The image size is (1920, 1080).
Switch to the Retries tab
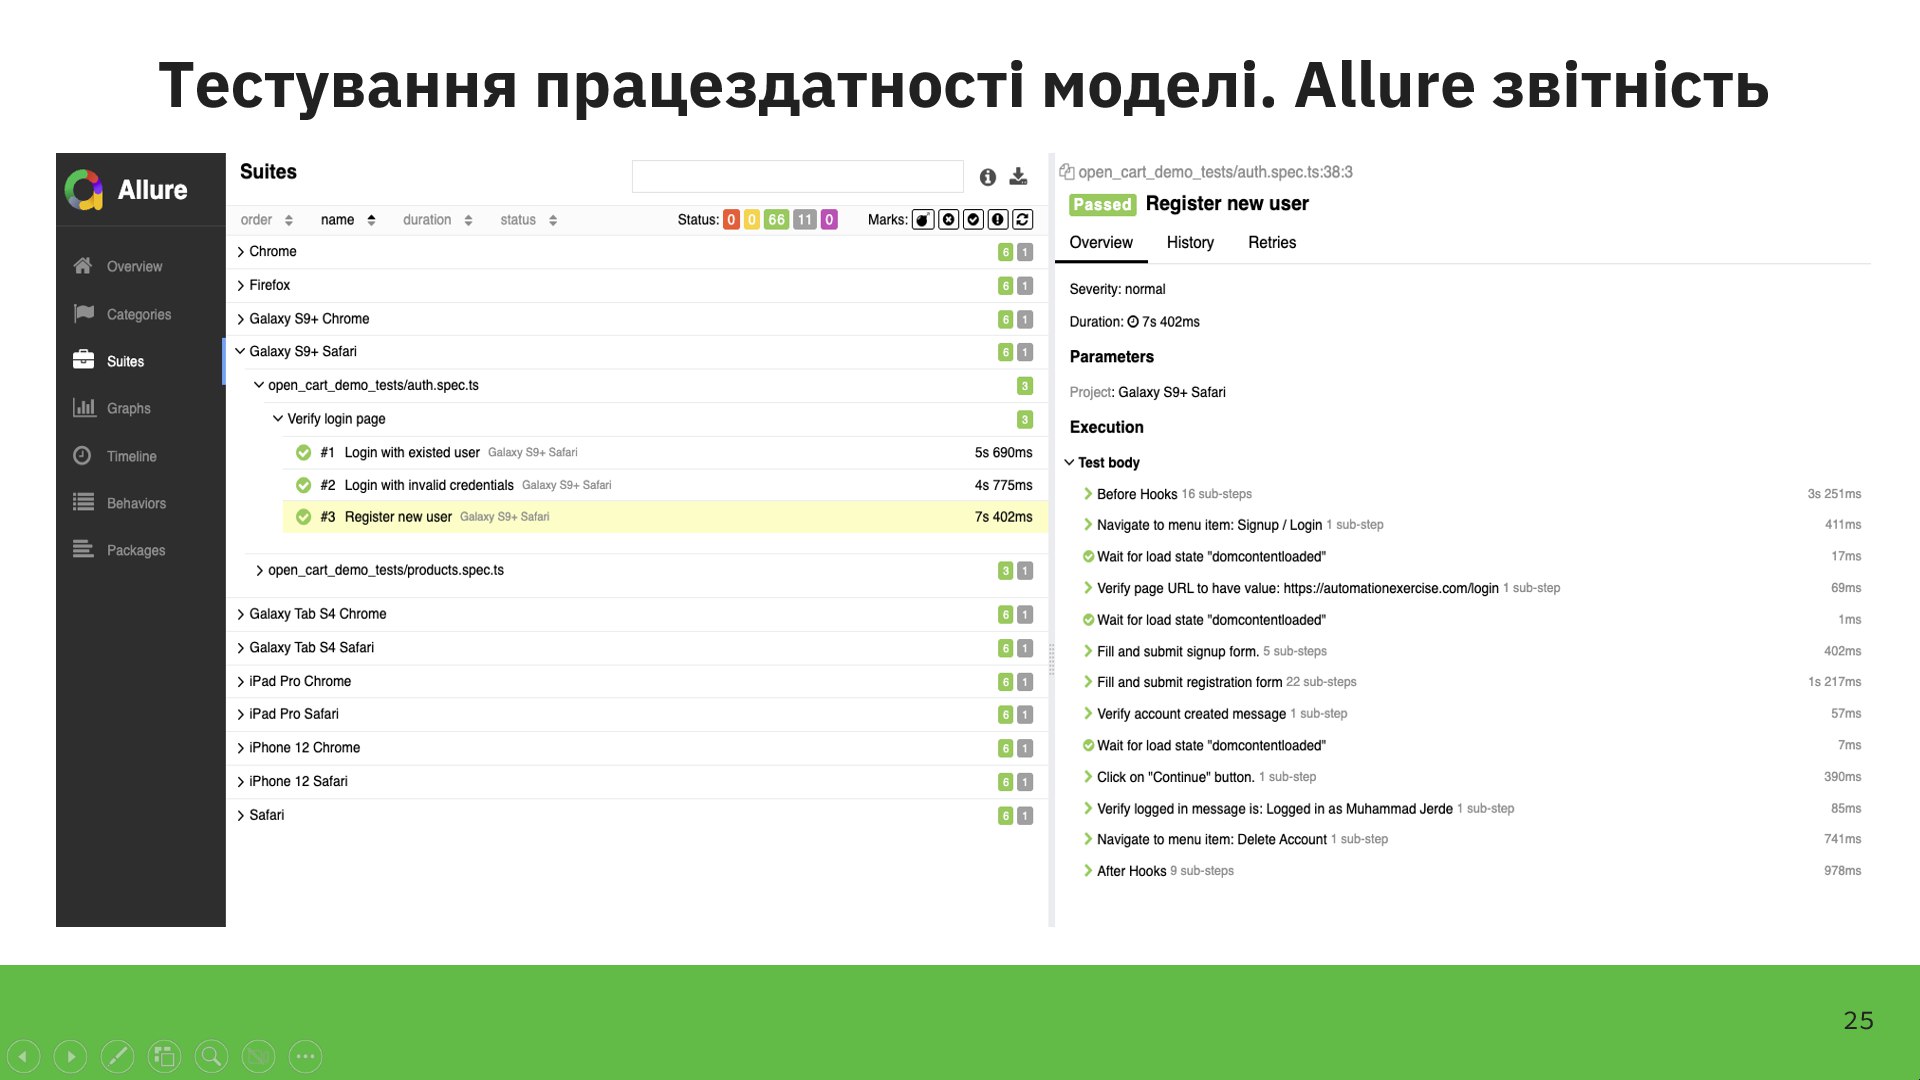pyautogui.click(x=1271, y=243)
